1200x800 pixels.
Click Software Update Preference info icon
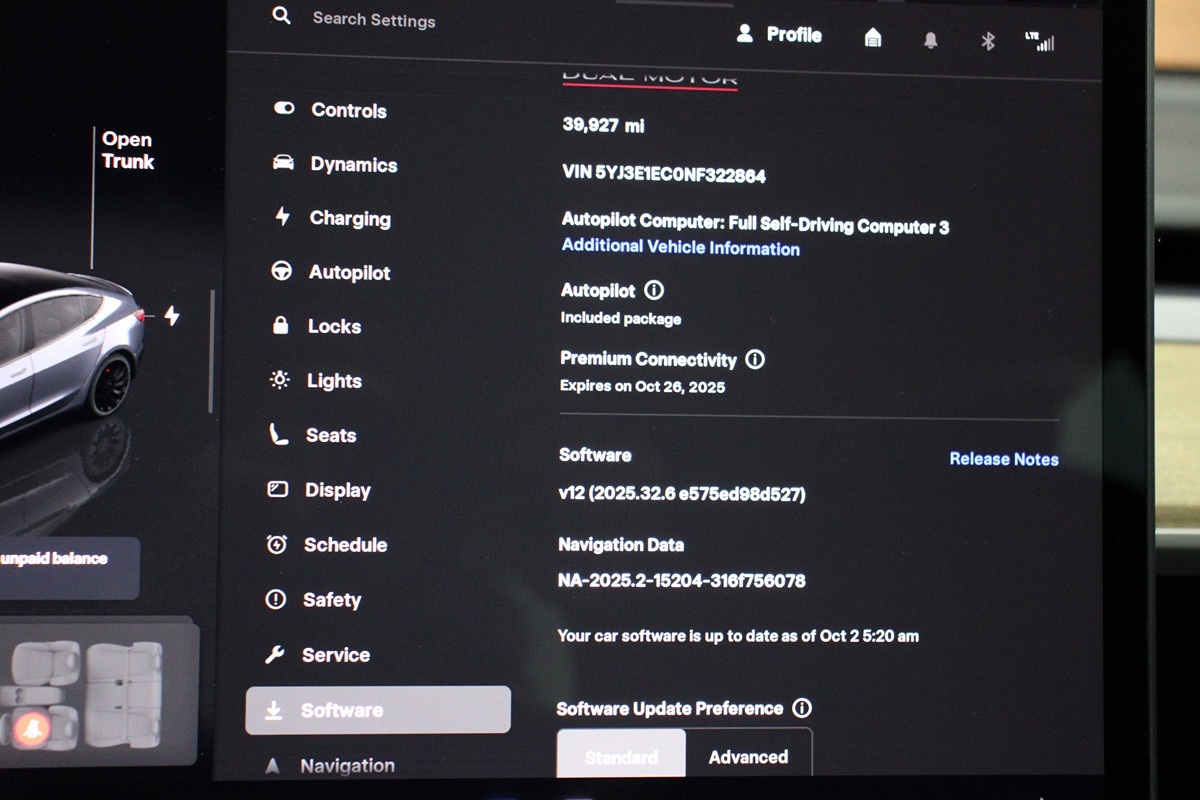coord(802,708)
